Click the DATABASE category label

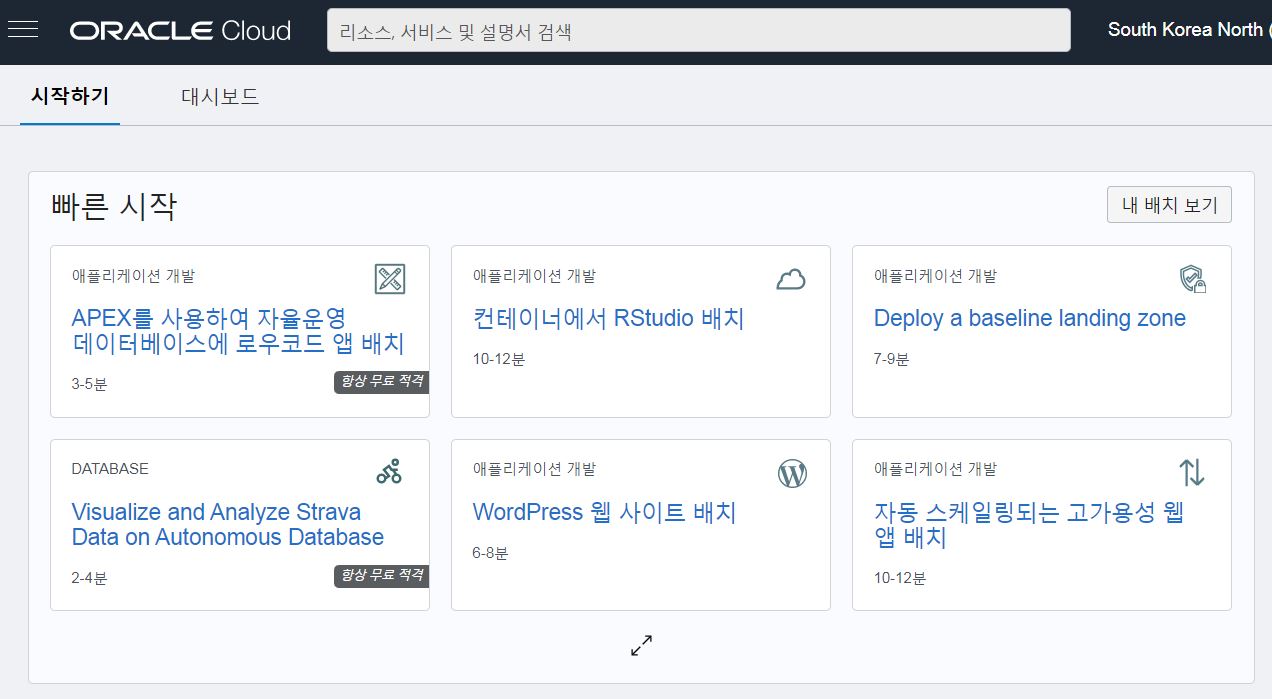pyautogui.click(x=110, y=469)
